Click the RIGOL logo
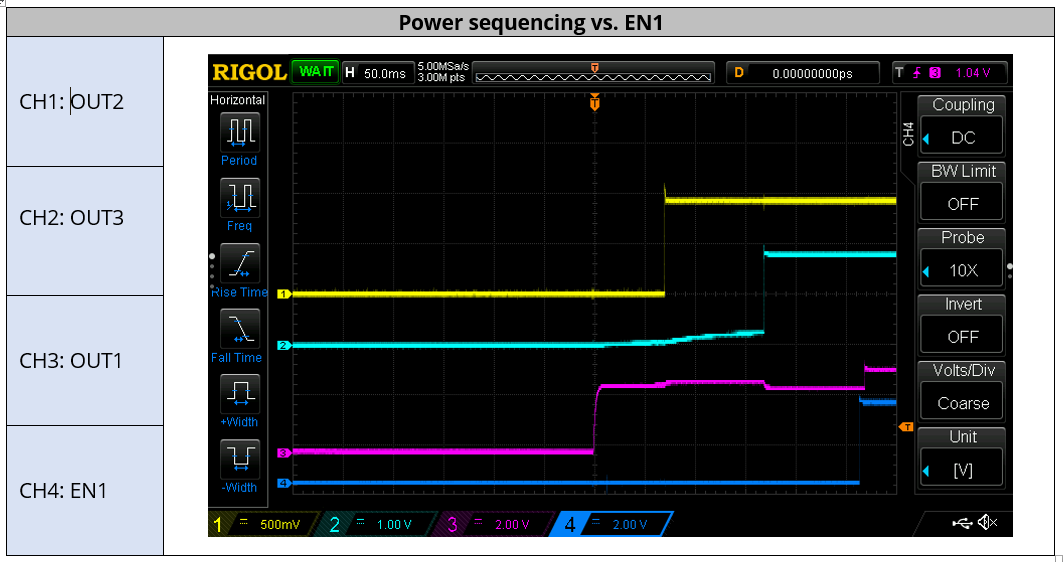 pos(249,72)
